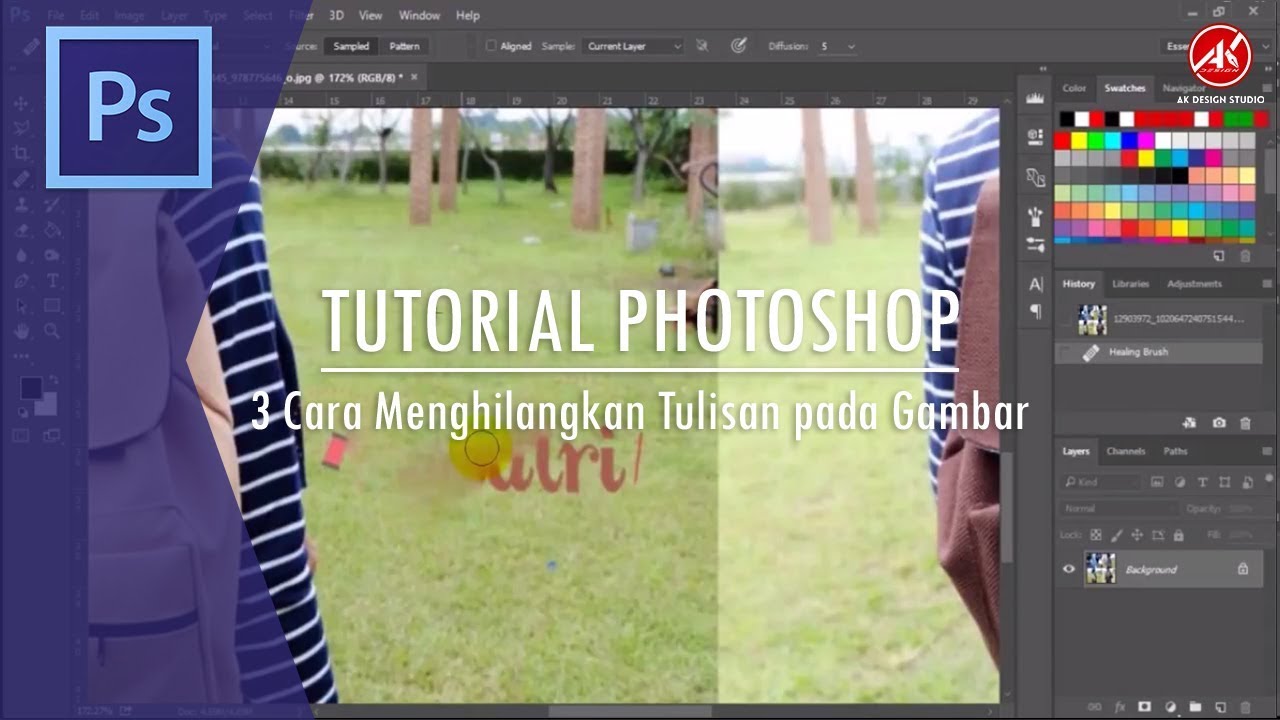Close the open document tab
The image size is (1280, 720).
click(414, 77)
